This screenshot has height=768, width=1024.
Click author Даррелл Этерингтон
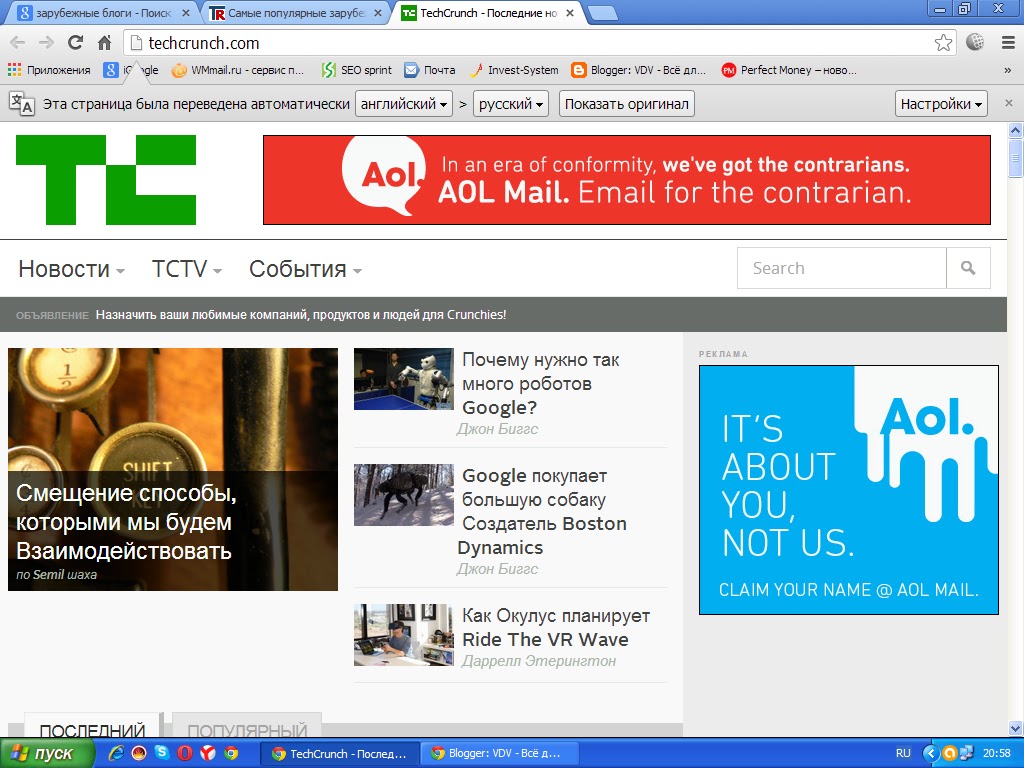pos(539,661)
